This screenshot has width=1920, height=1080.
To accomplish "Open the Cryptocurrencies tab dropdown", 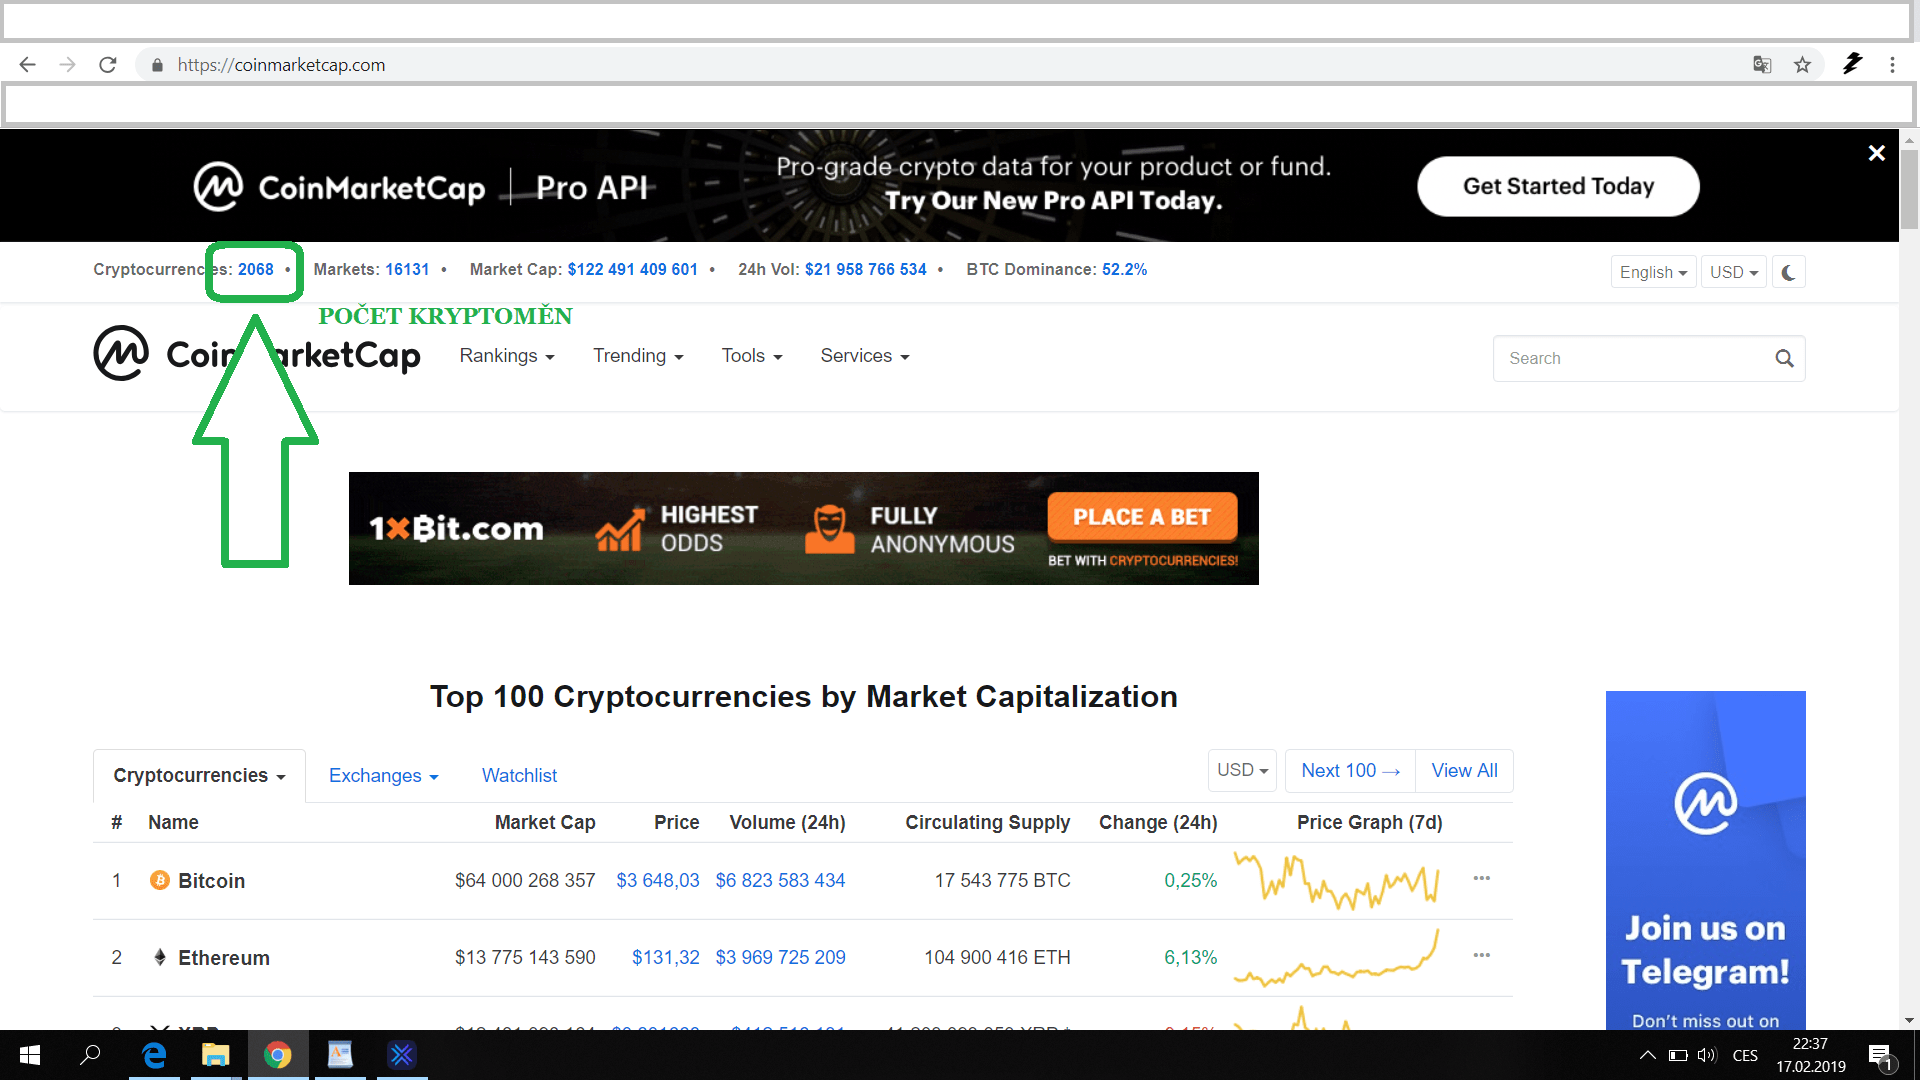I will pos(199,776).
